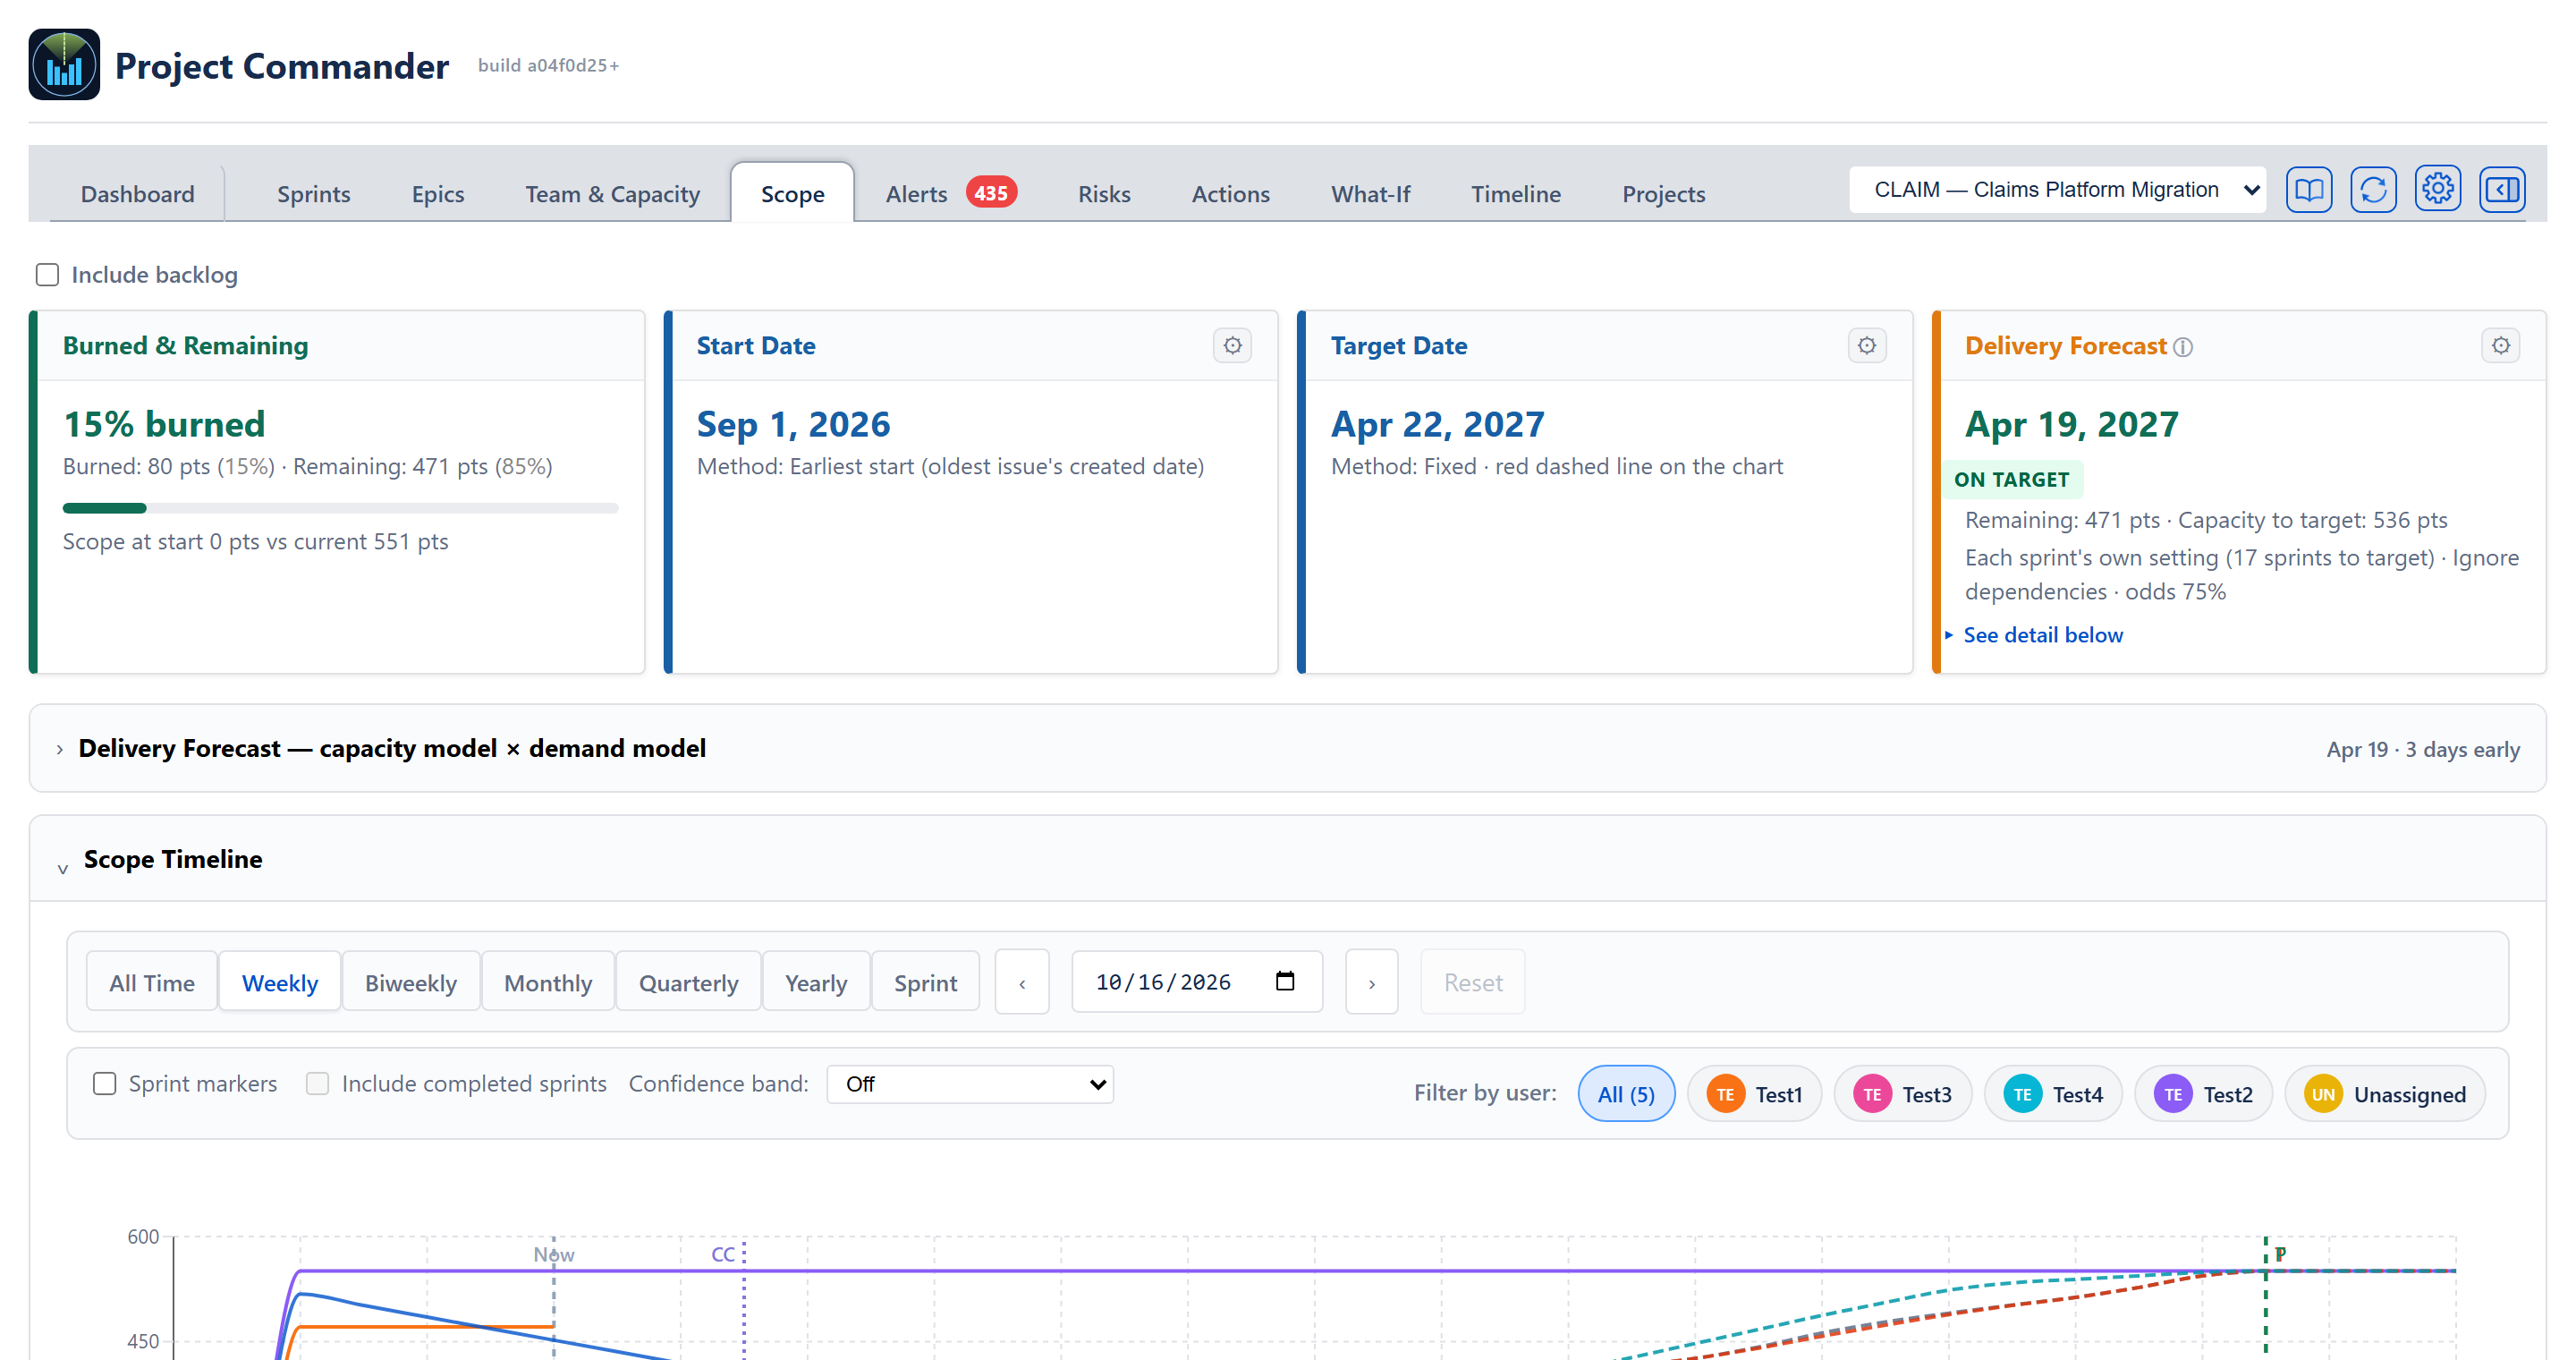Open the What-If tab
The height and width of the screenshot is (1360, 2576).
pos(1370,194)
